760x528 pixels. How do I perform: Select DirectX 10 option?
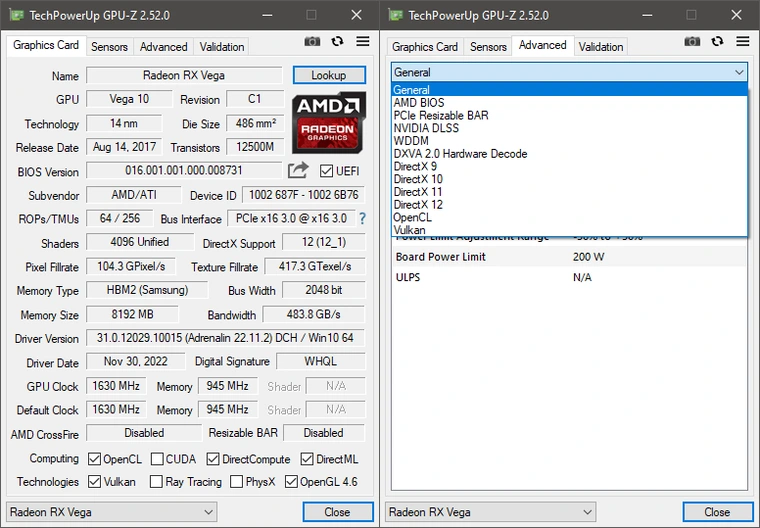tap(569, 179)
